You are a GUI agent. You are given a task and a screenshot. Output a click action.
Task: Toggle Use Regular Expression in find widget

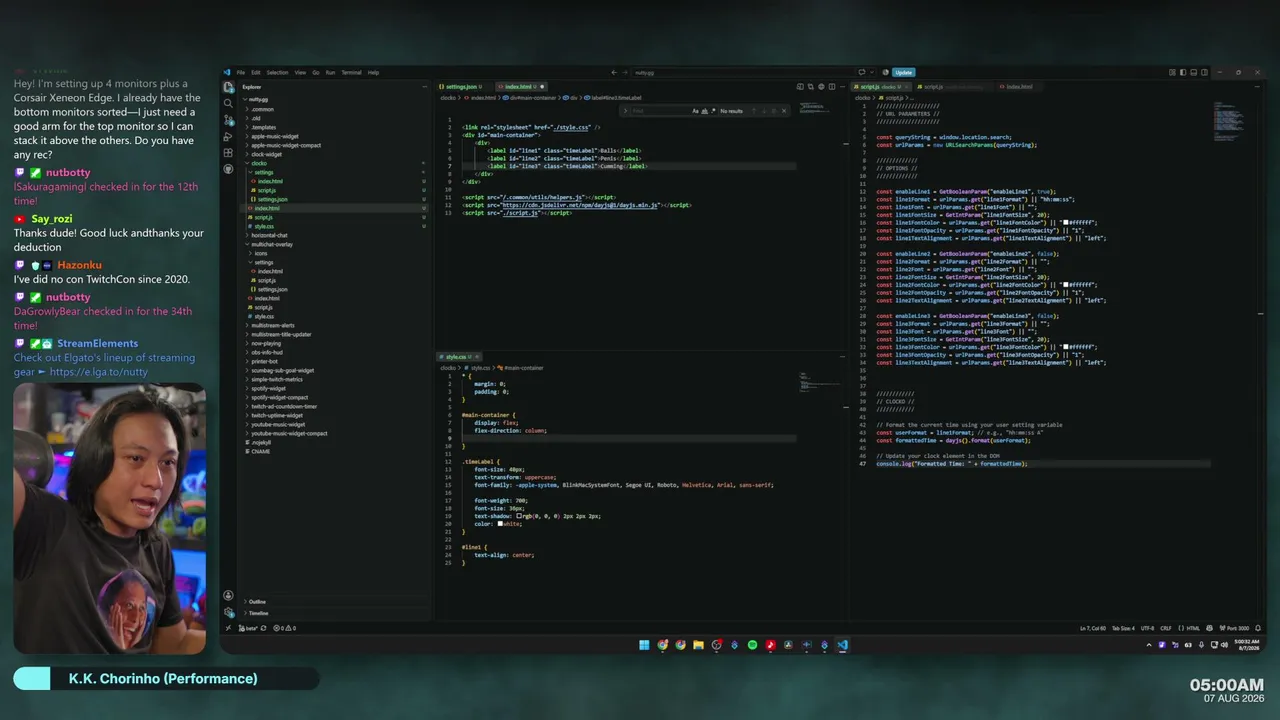pos(711,111)
